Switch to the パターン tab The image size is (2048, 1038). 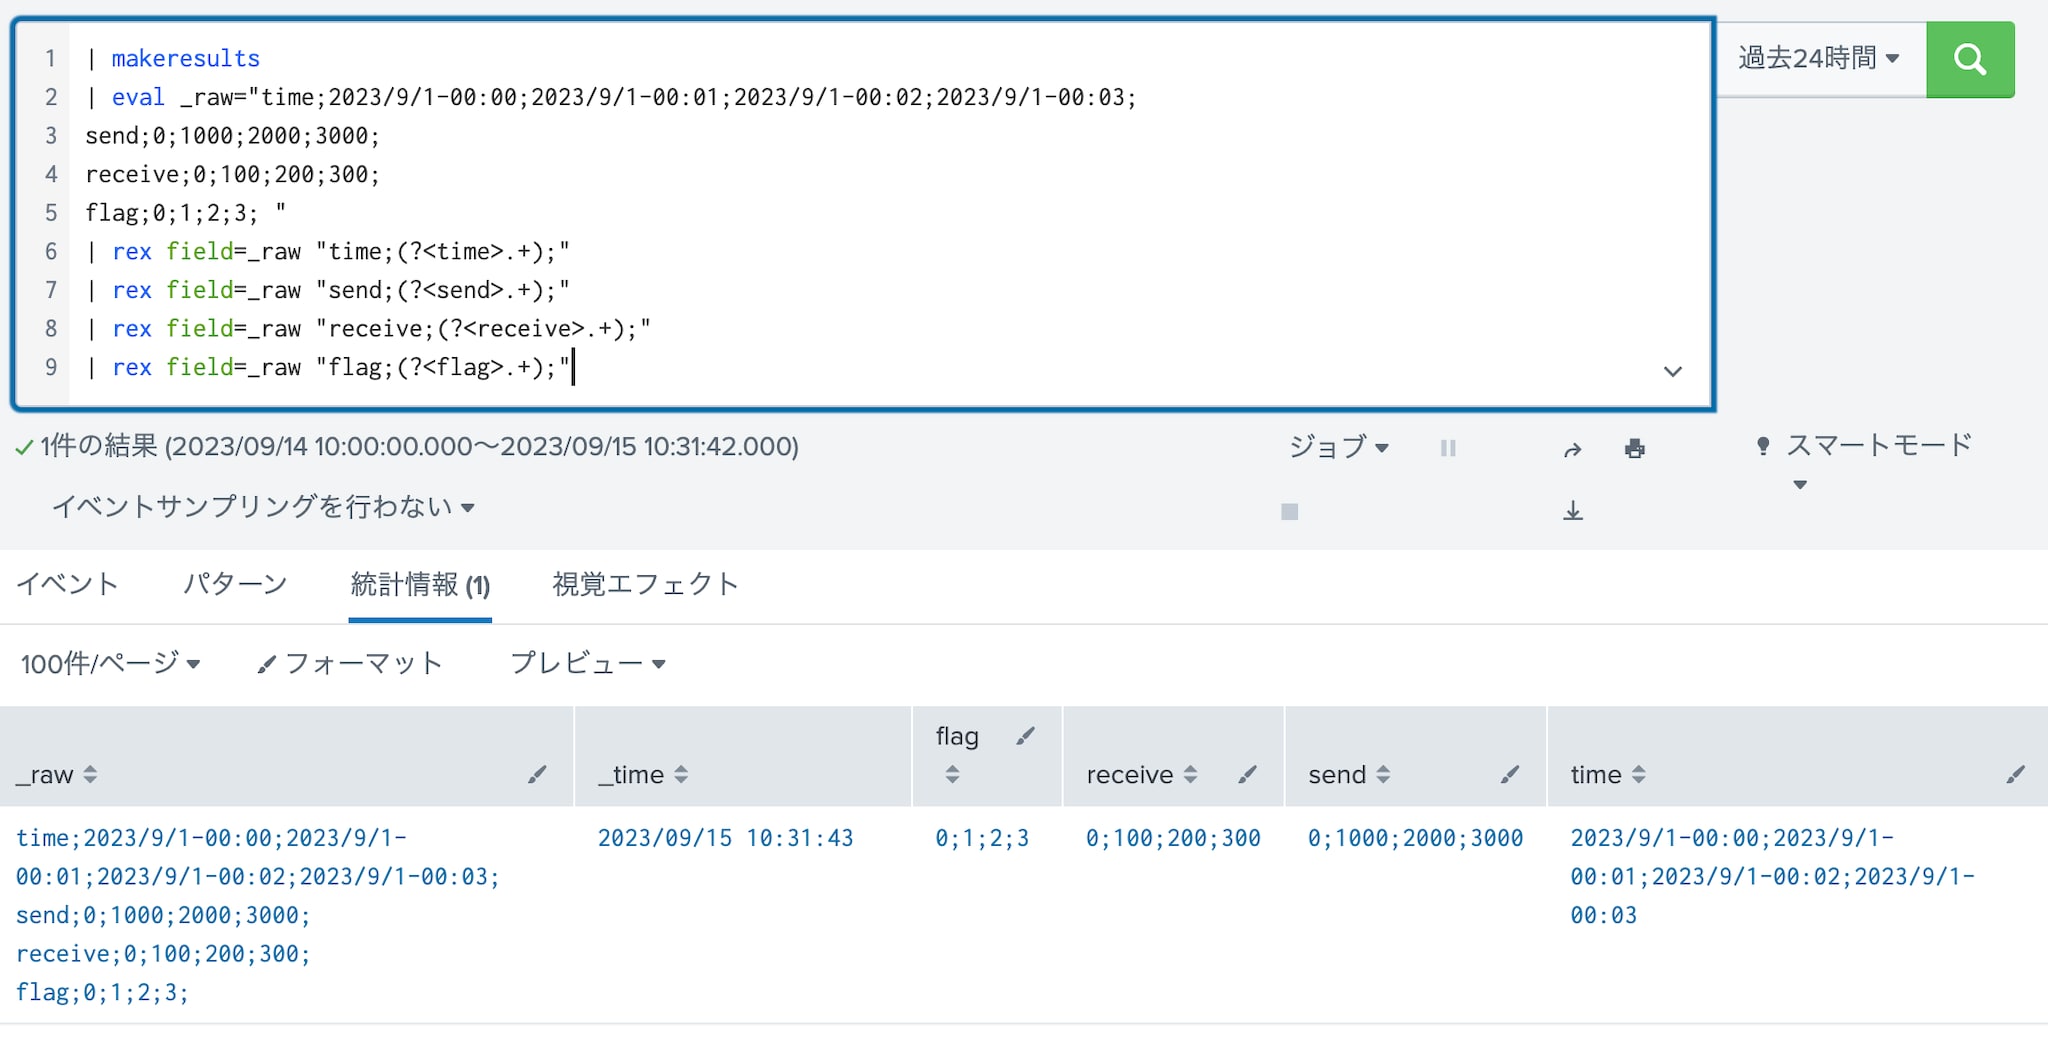click(235, 584)
